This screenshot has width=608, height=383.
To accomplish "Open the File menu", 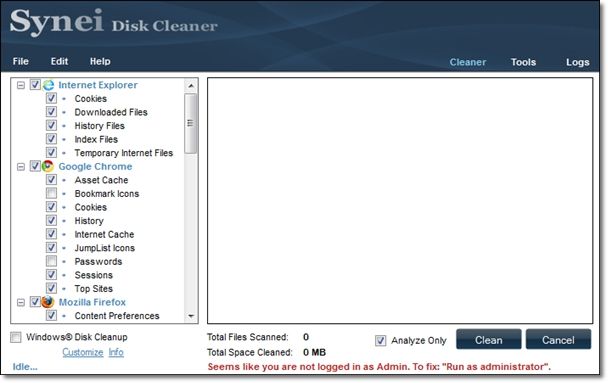I will click(x=20, y=61).
